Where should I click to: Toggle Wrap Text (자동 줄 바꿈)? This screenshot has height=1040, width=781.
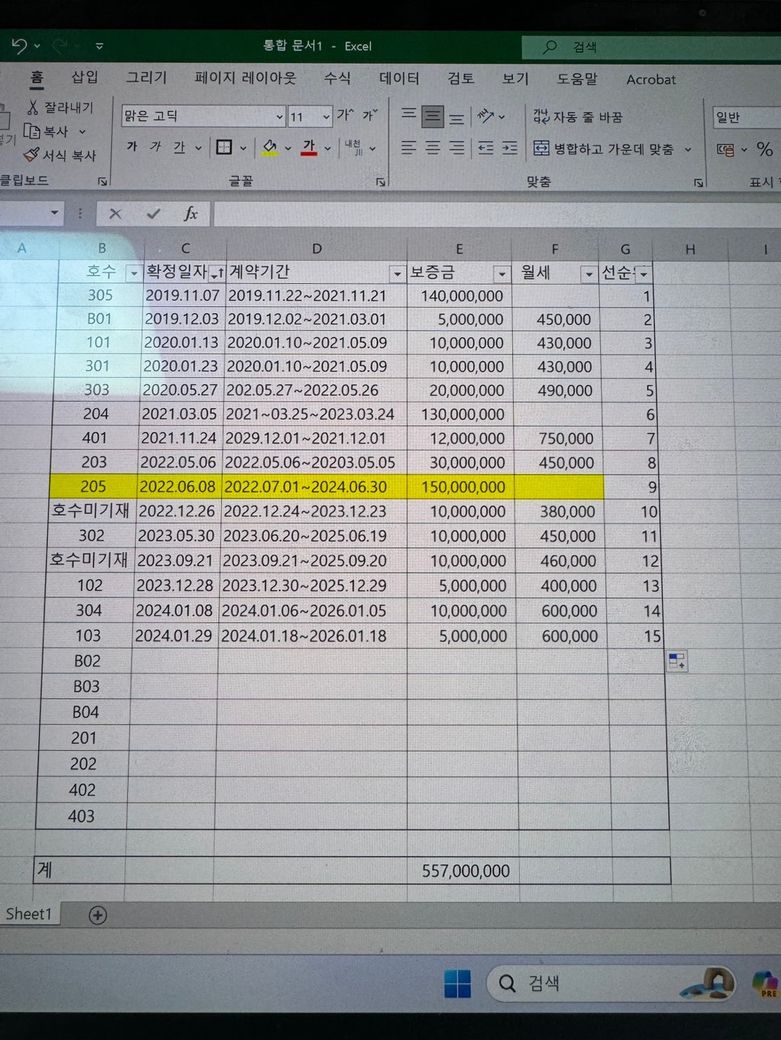pos(578,117)
